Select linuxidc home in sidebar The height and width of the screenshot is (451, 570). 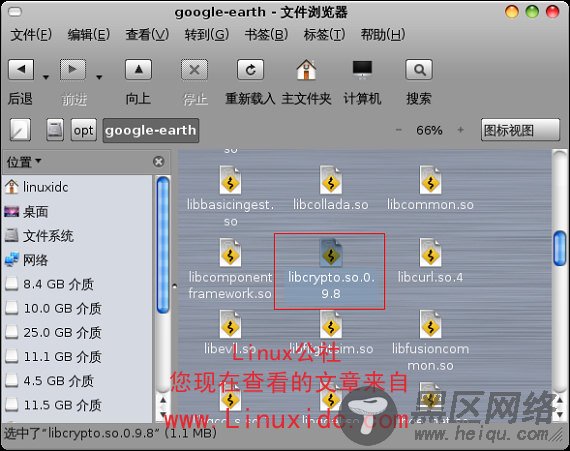tap(77, 187)
